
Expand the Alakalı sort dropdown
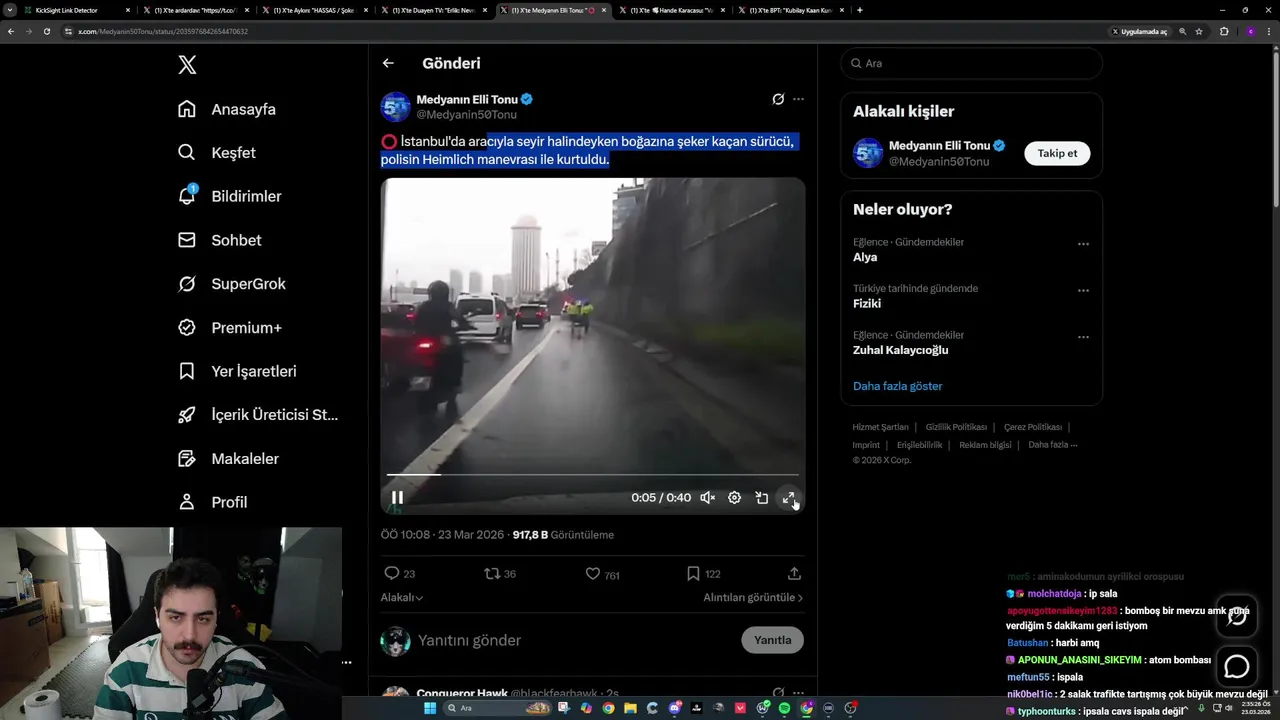coord(402,597)
